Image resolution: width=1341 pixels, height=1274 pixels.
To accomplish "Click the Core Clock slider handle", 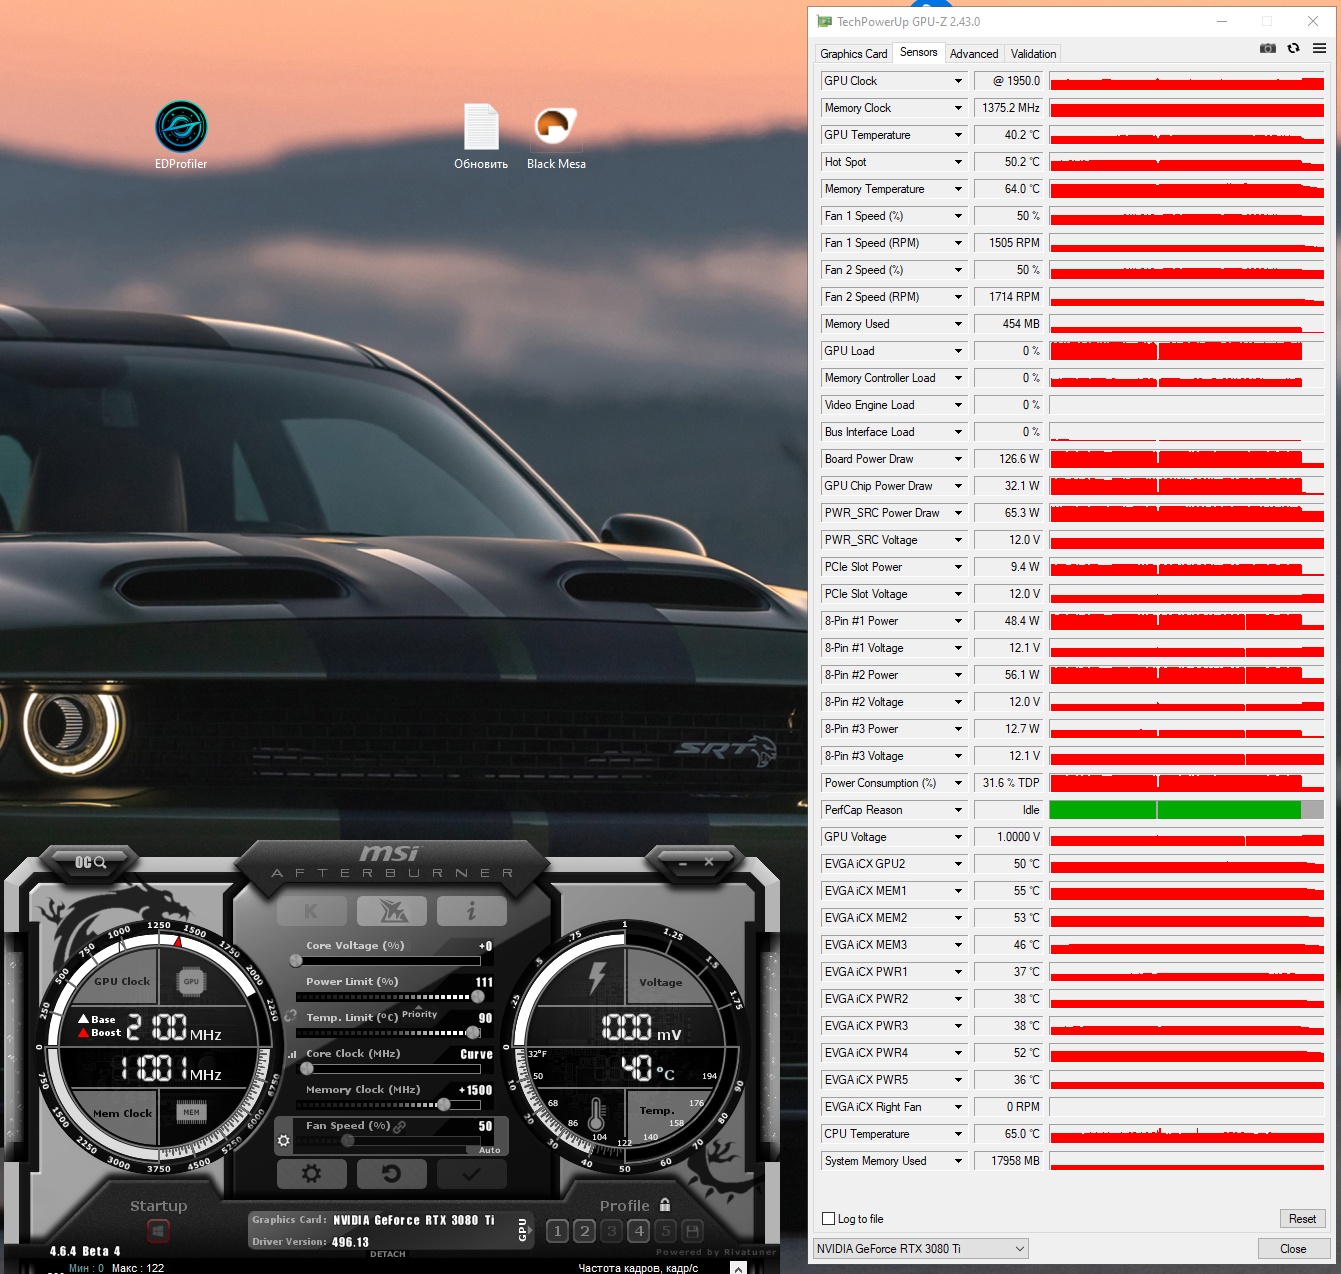I will click(x=307, y=1069).
